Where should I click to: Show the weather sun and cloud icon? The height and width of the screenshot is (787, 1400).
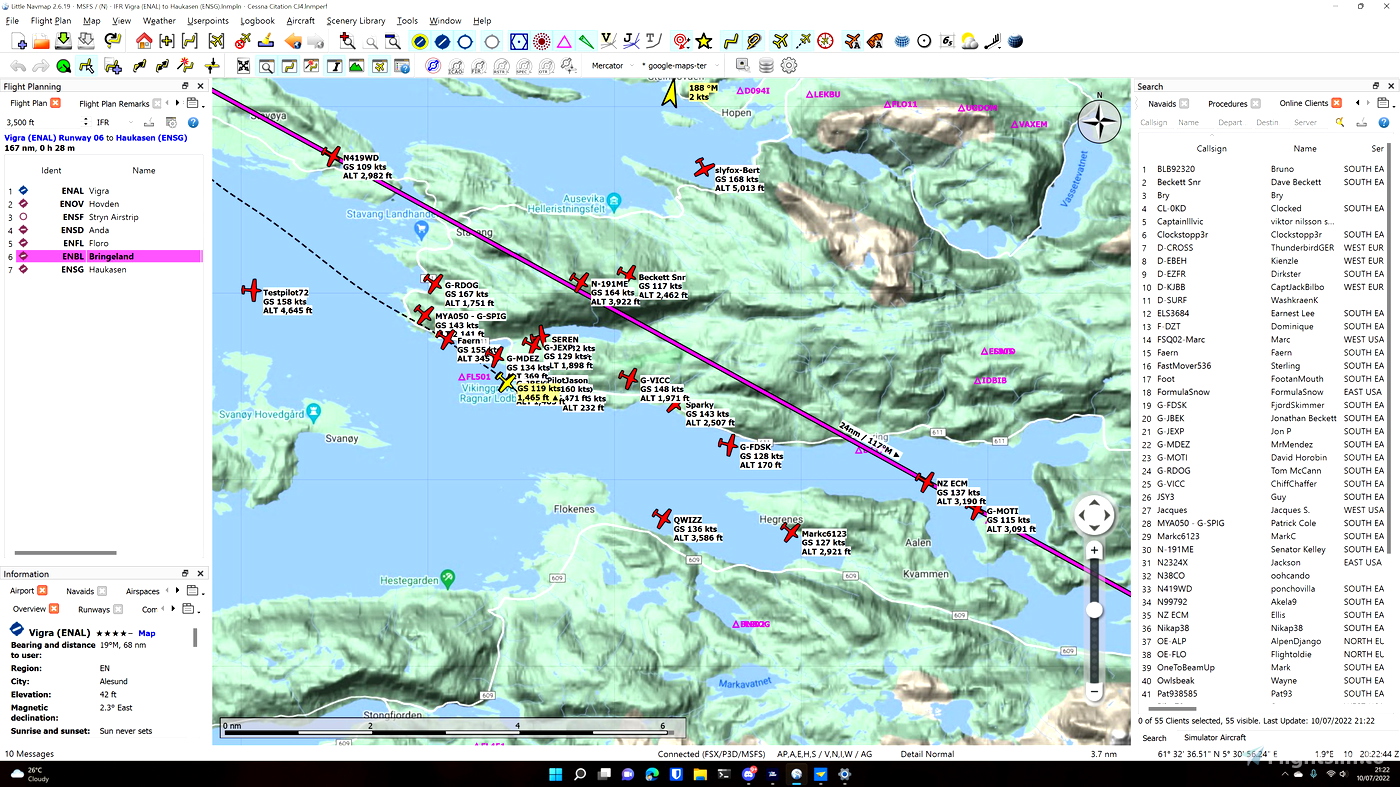[969, 41]
